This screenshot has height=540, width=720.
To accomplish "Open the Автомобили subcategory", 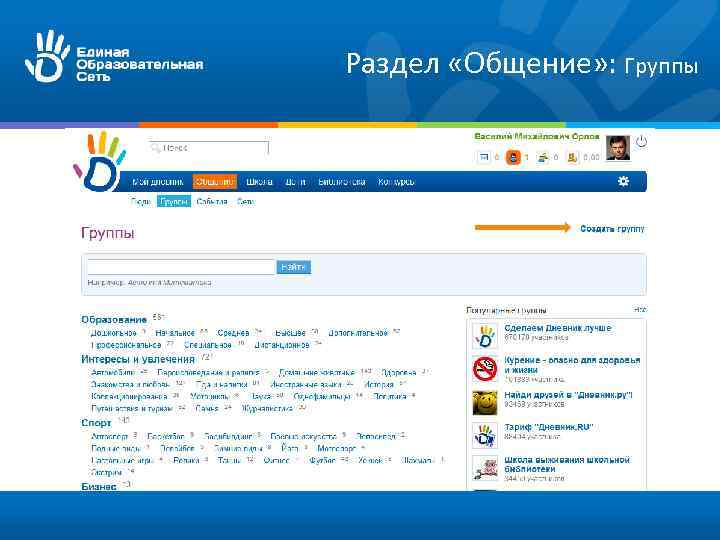I will 113,372.
